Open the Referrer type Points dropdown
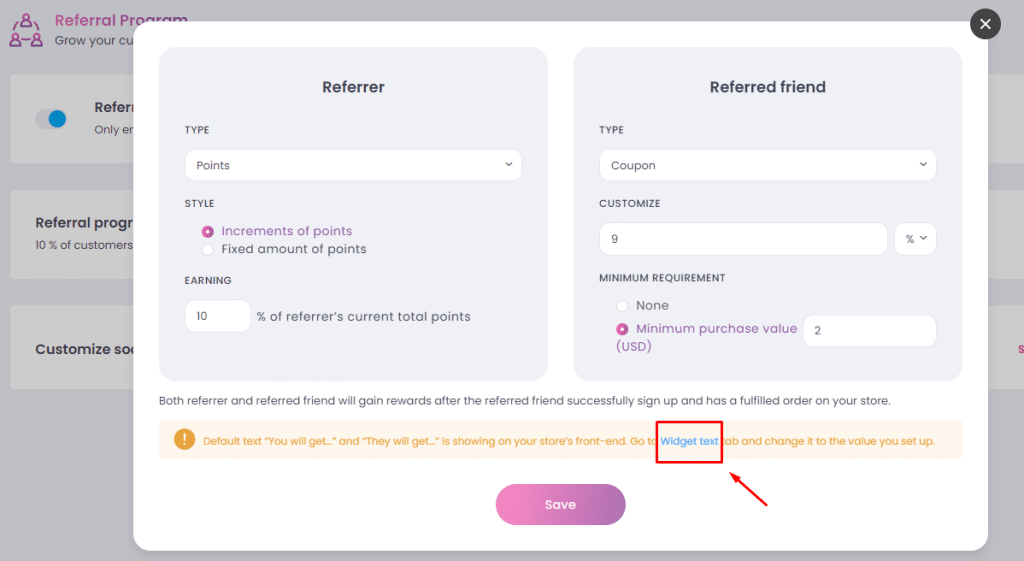The width and height of the screenshot is (1024, 561). (353, 165)
